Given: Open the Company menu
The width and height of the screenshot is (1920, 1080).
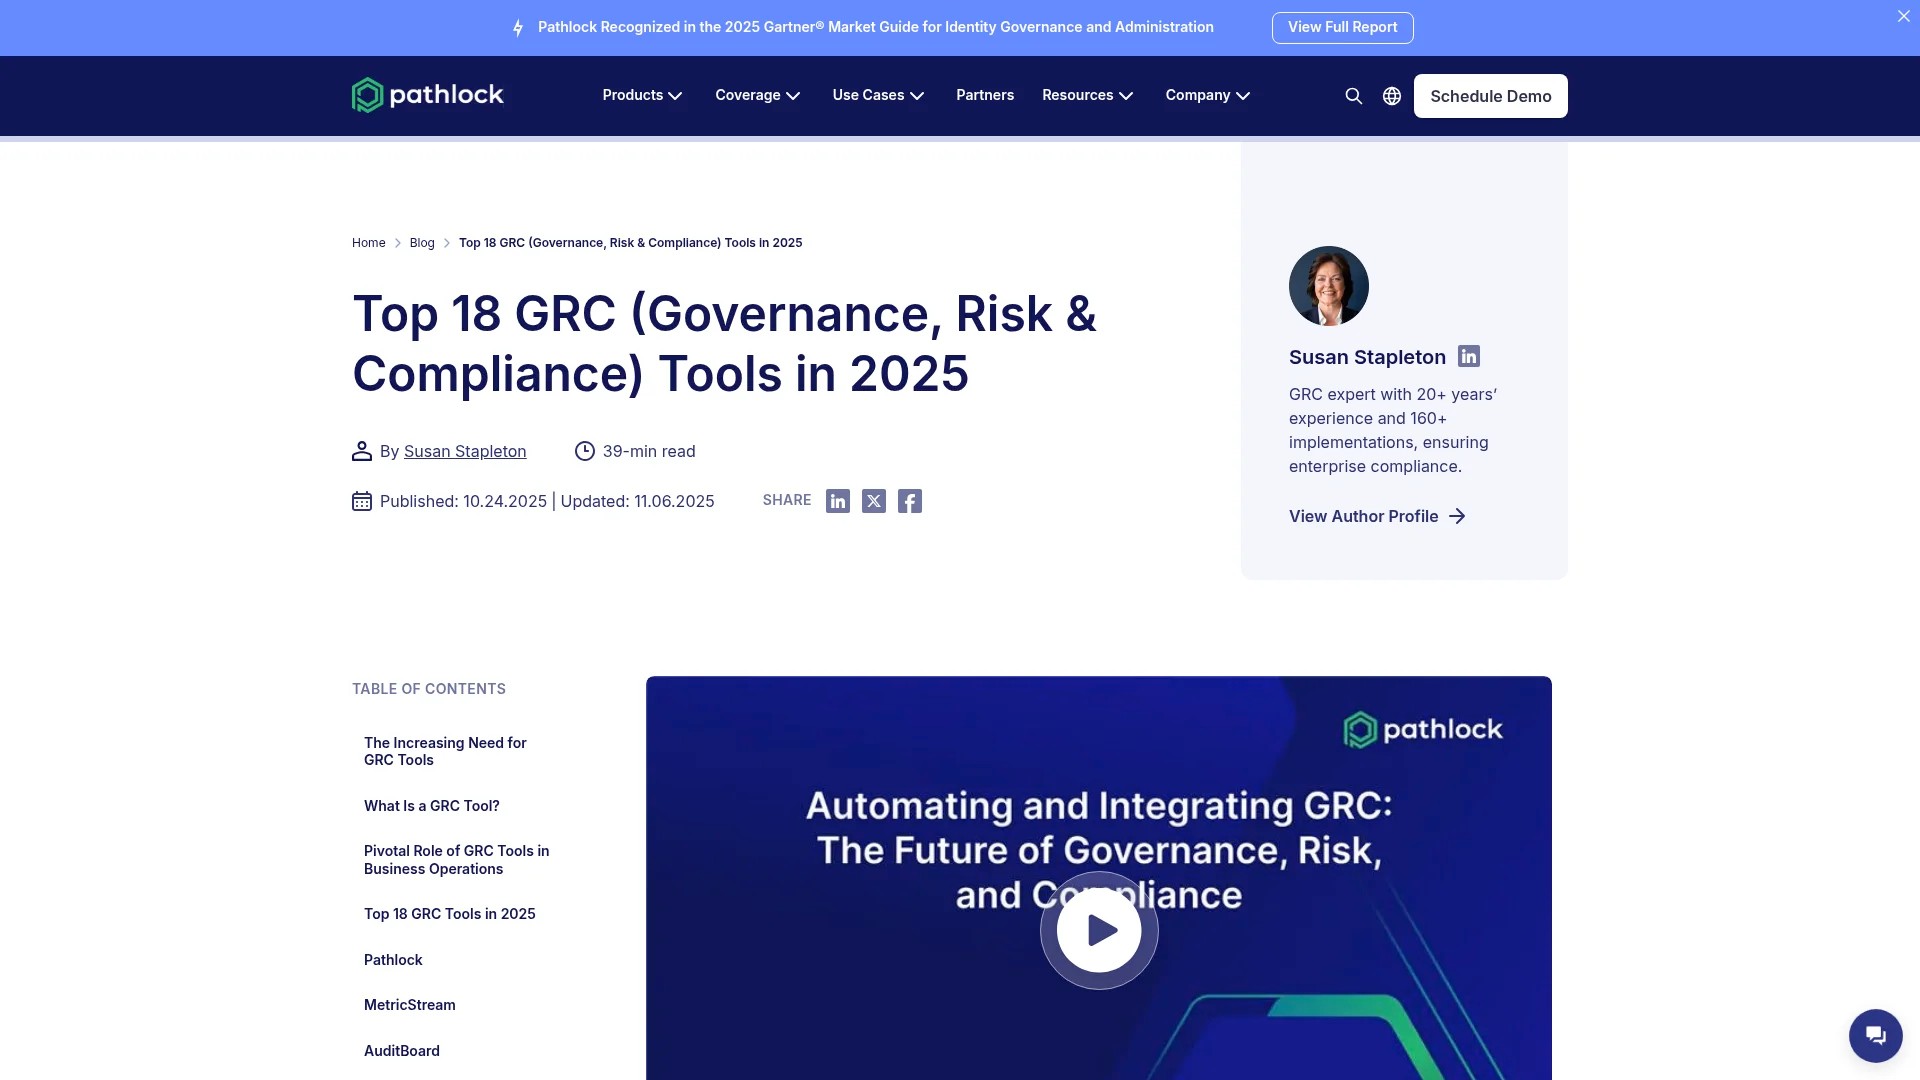Looking at the screenshot, I should (x=1207, y=95).
